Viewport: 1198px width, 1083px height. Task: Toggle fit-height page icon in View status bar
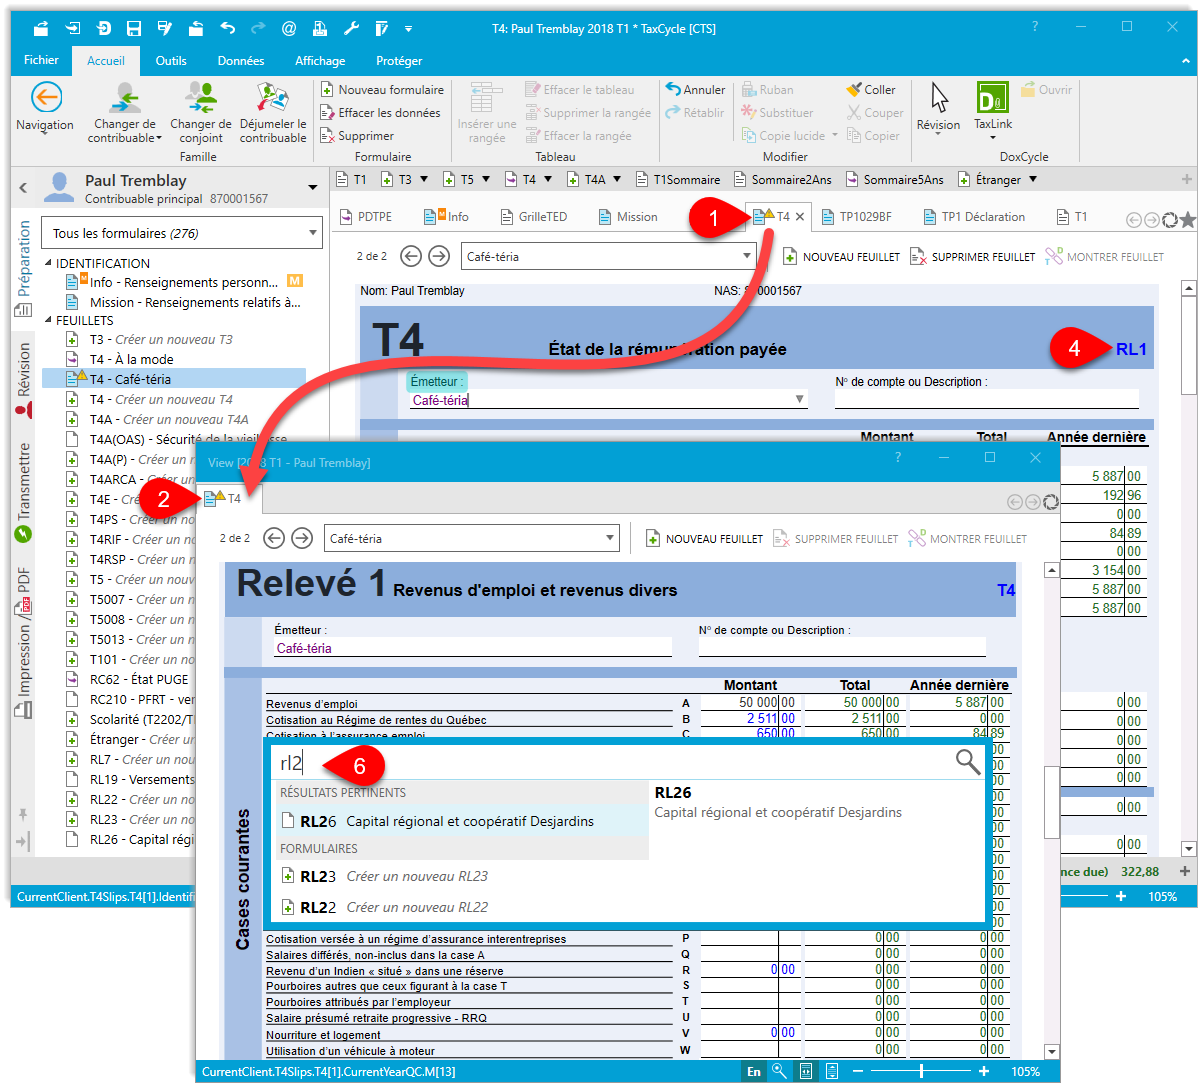832,1071
